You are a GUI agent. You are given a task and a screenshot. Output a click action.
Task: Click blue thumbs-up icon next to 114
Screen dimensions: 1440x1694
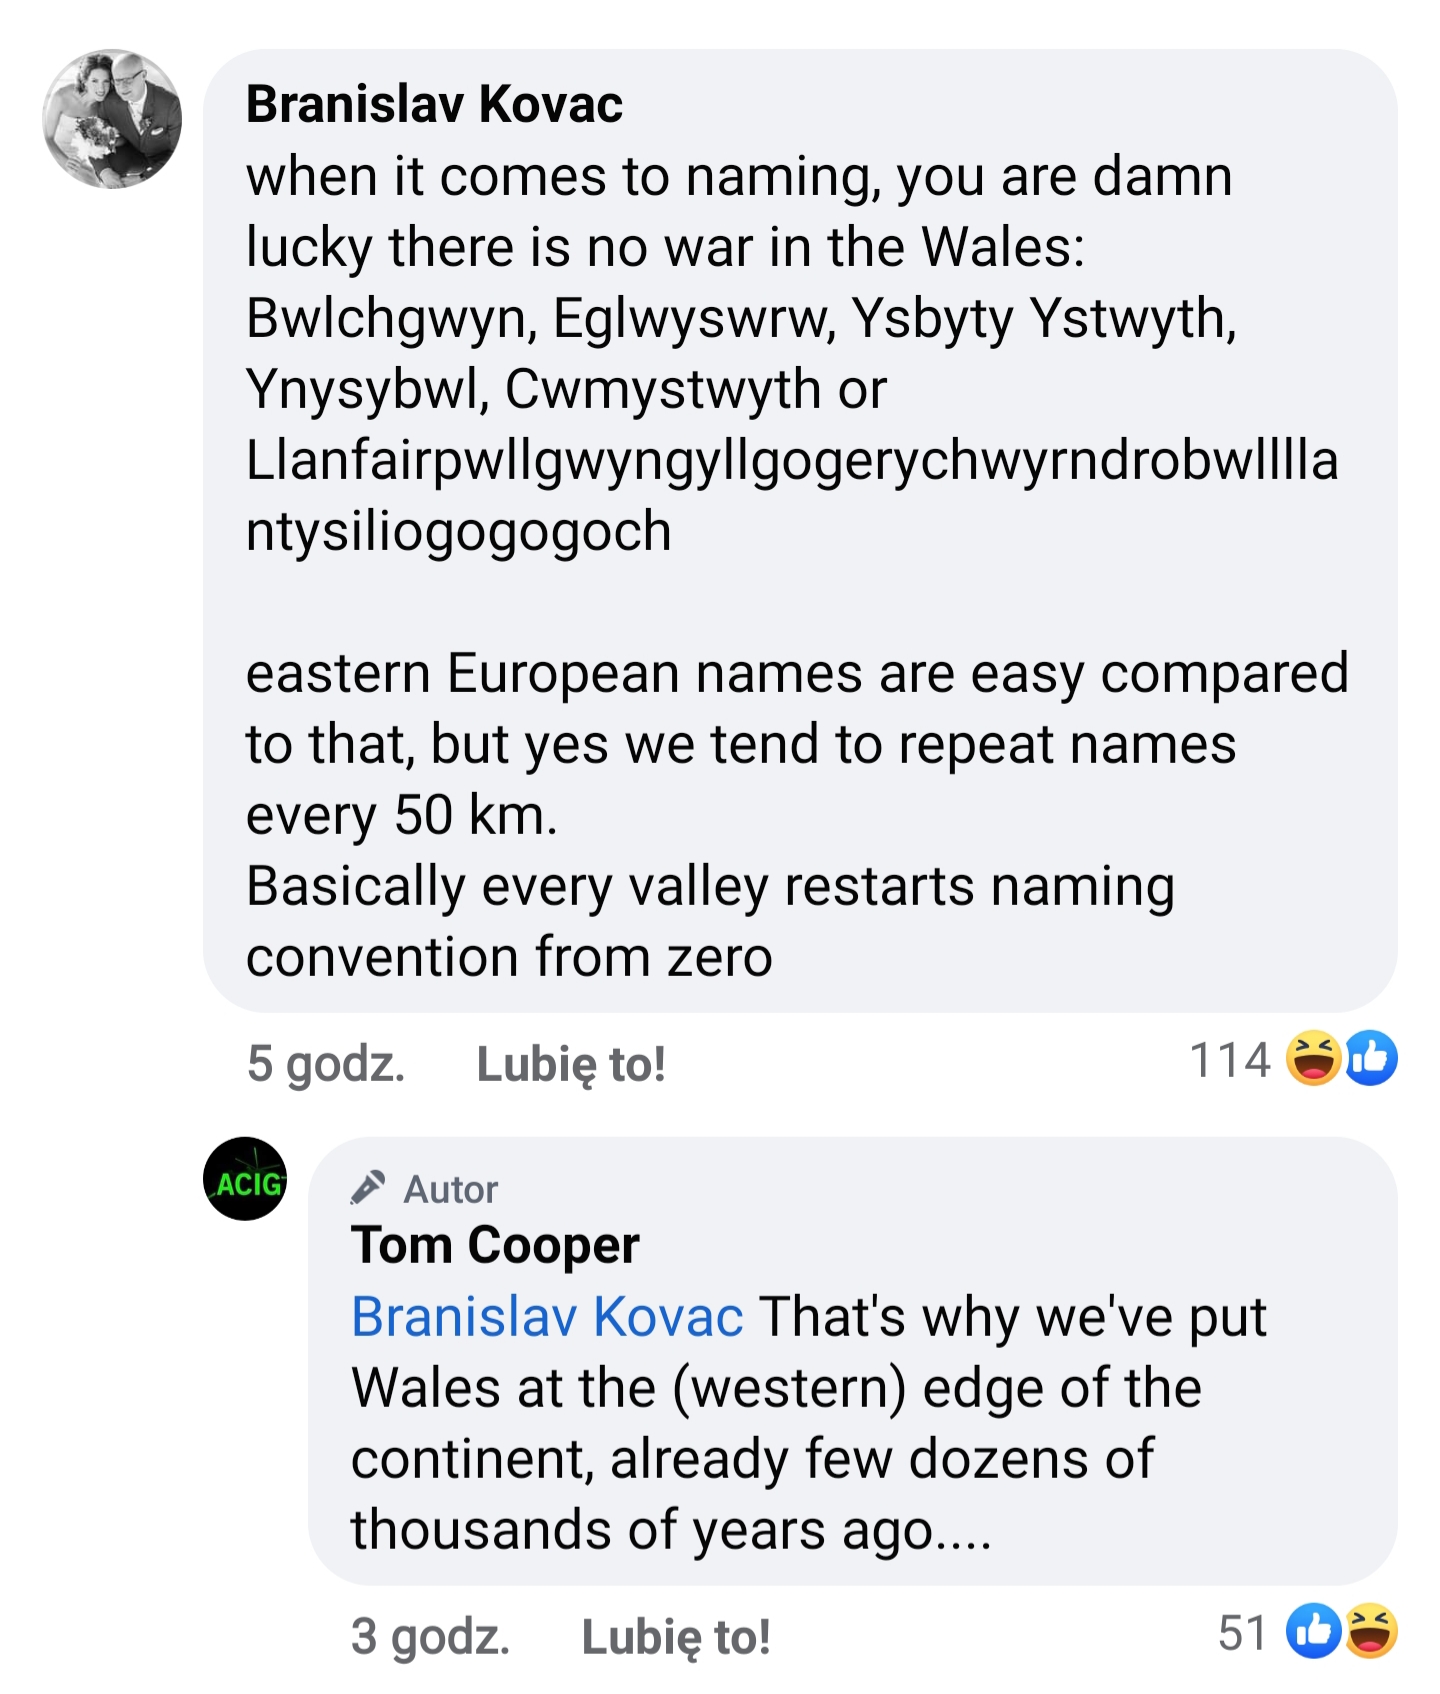tap(1371, 1058)
